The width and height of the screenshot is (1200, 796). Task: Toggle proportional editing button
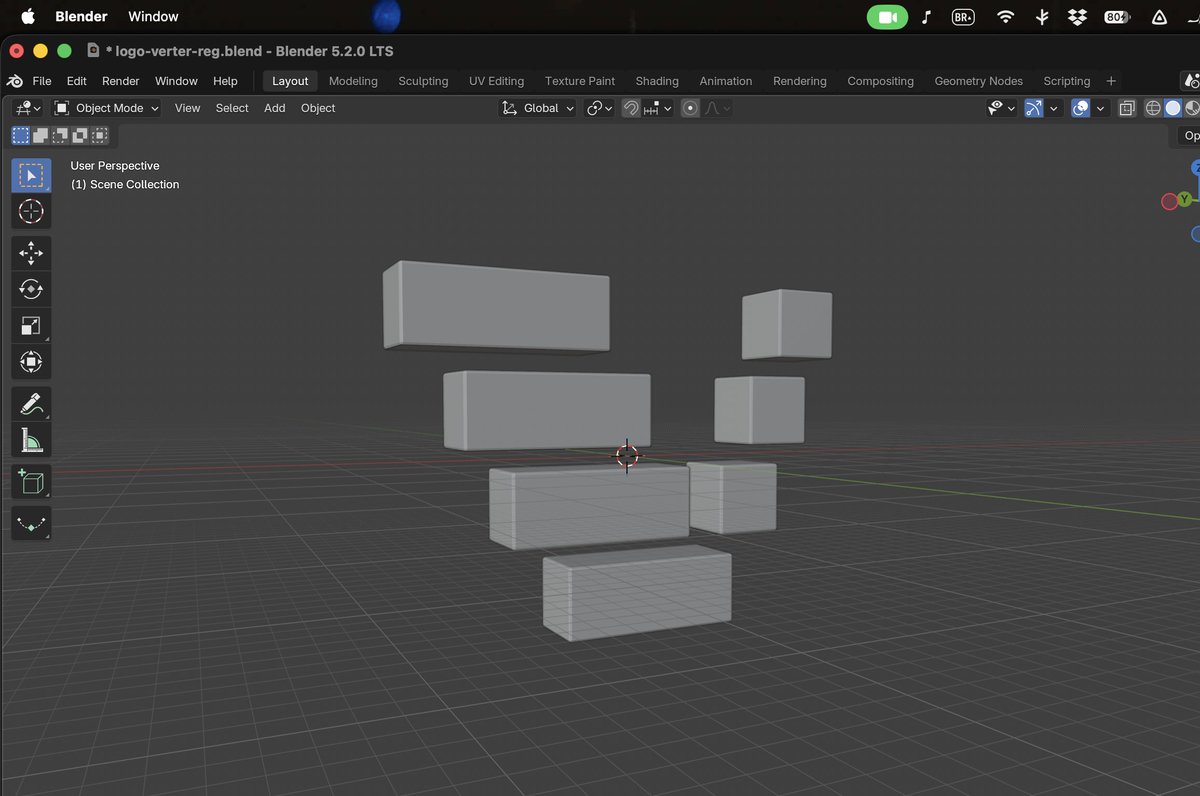pyautogui.click(x=690, y=108)
